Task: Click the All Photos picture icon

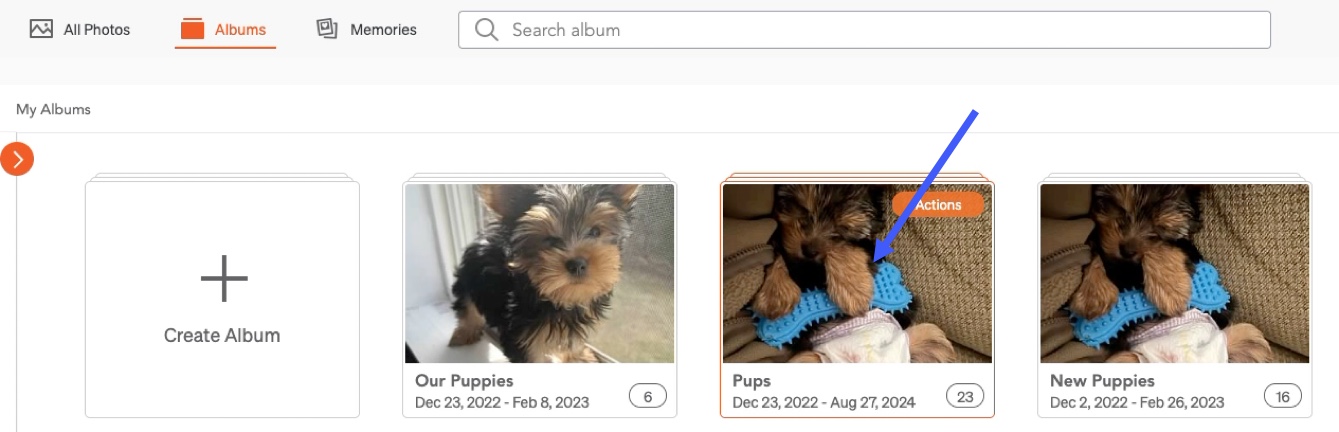Action: [x=41, y=29]
